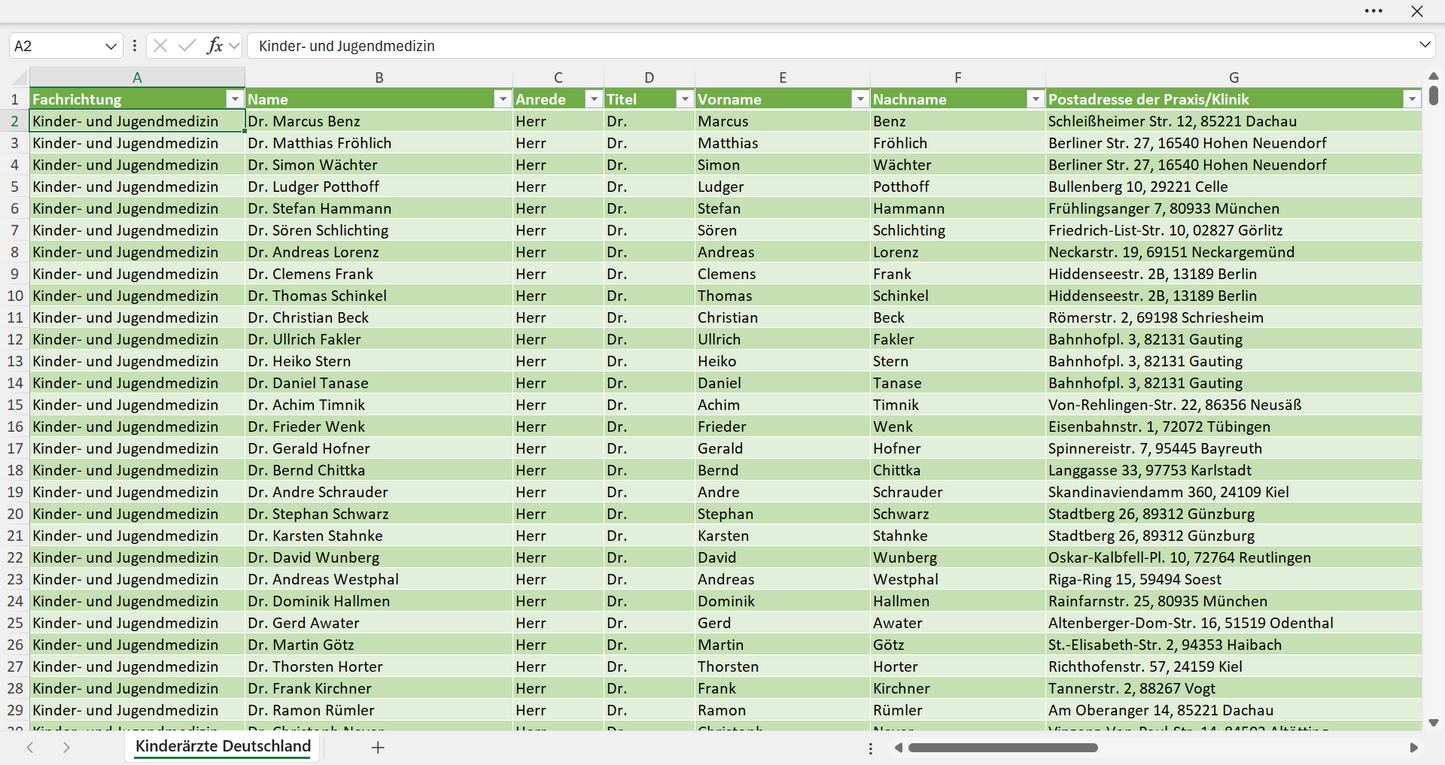This screenshot has height=765, width=1445.
Task: Open the Postadresse column filter dropdown
Action: (1411, 99)
